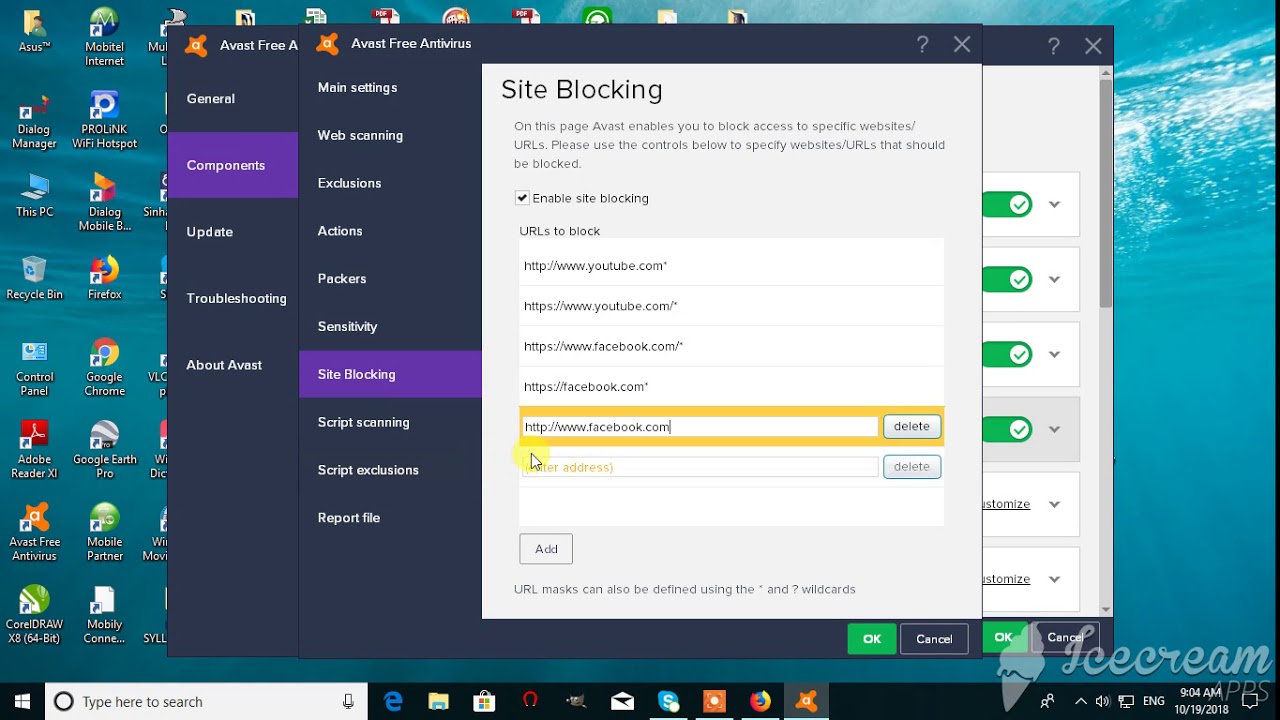1280x720 pixels.
Task: Uncheck Enable site blocking checkbox
Action: click(x=522, y=198)
